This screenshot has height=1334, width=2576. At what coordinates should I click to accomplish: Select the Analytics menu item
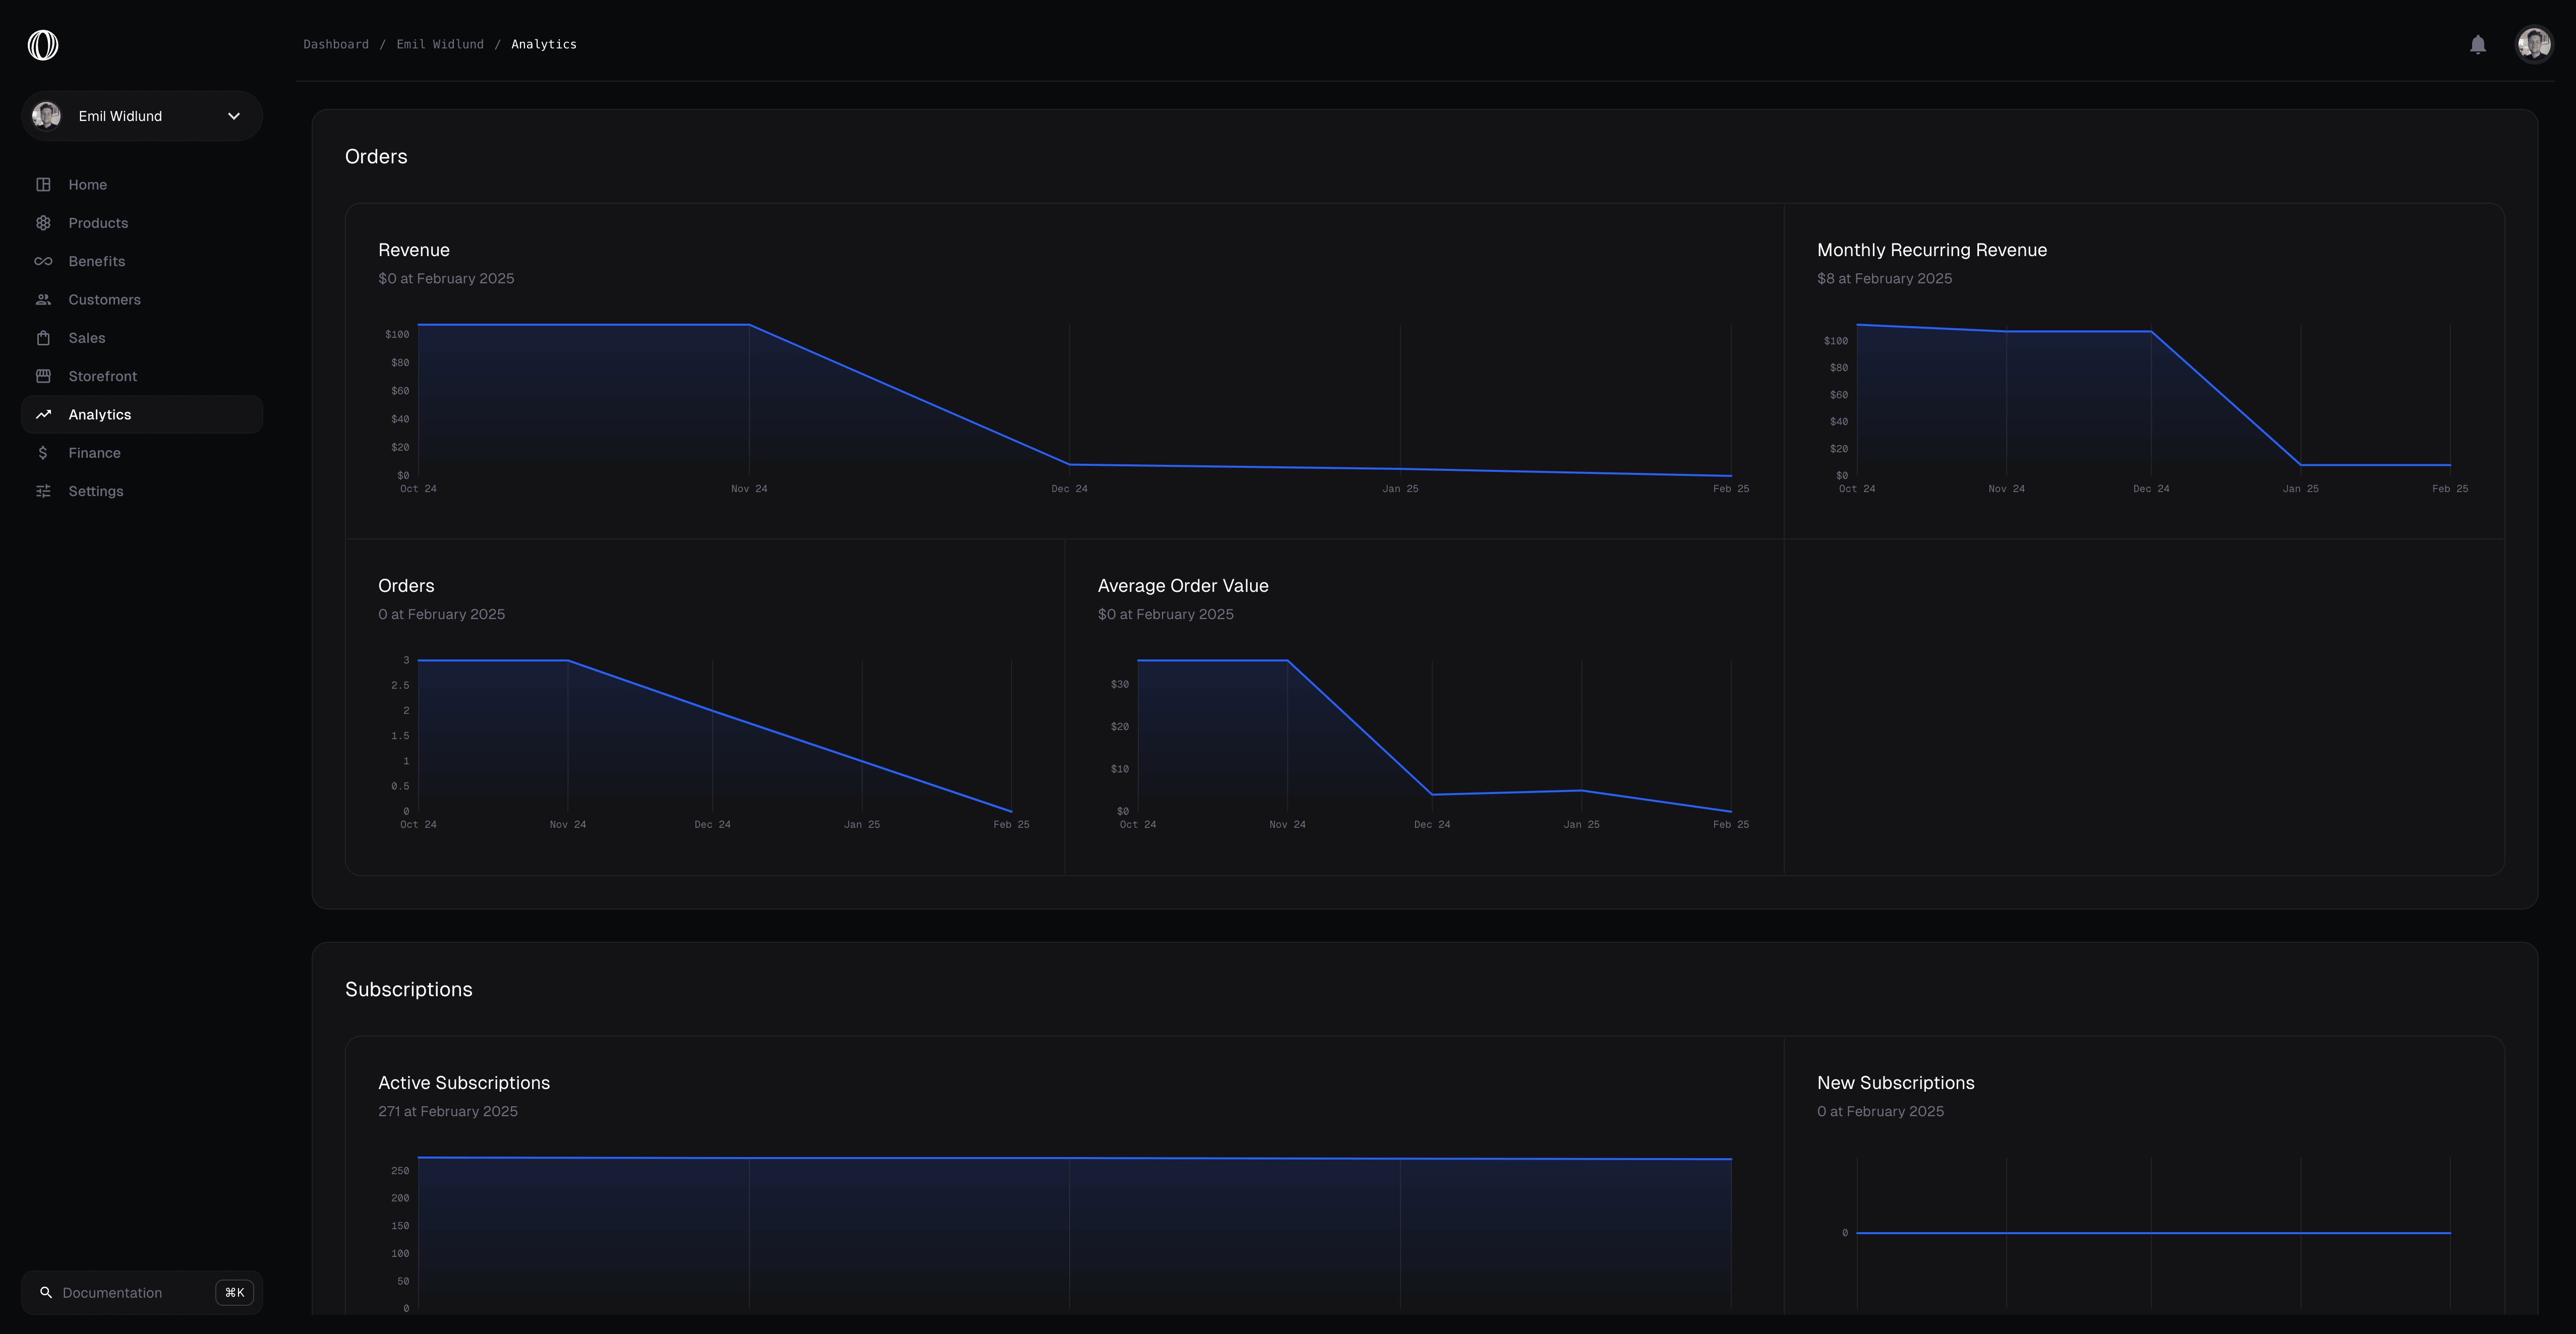click(x=100, y=415)
